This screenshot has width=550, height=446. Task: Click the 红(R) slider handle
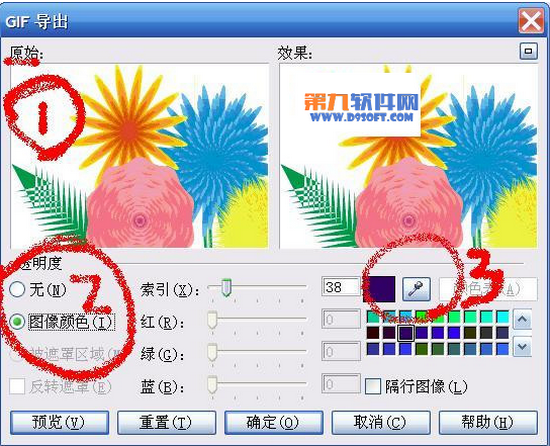pyautogui.click(x=212, y=319)
